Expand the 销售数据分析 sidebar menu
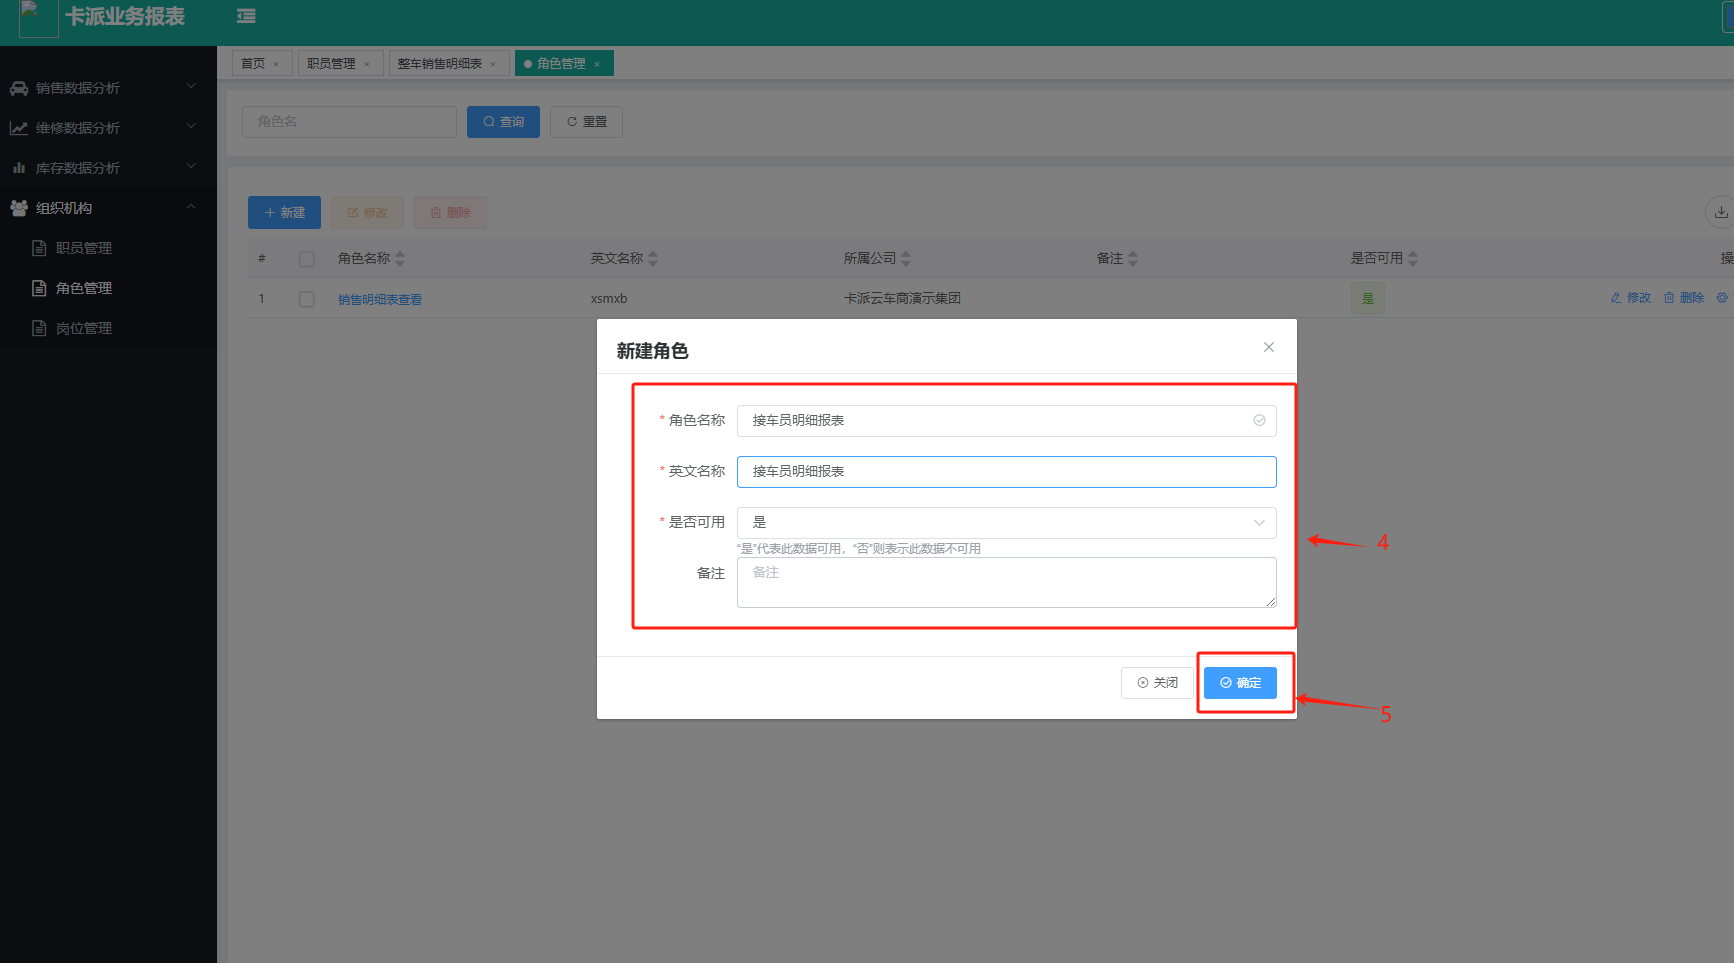The height and width of the screenshot is (963, 1734). point(108,88)
